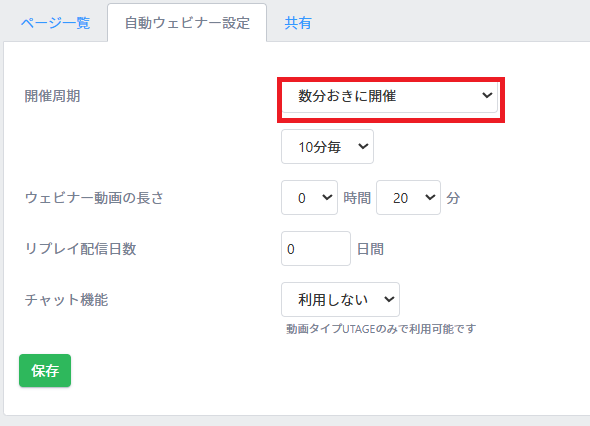Click the リプレイ配信日数 number input field
This screenshot has height=426, width=590.
click(x=316, y=248)
